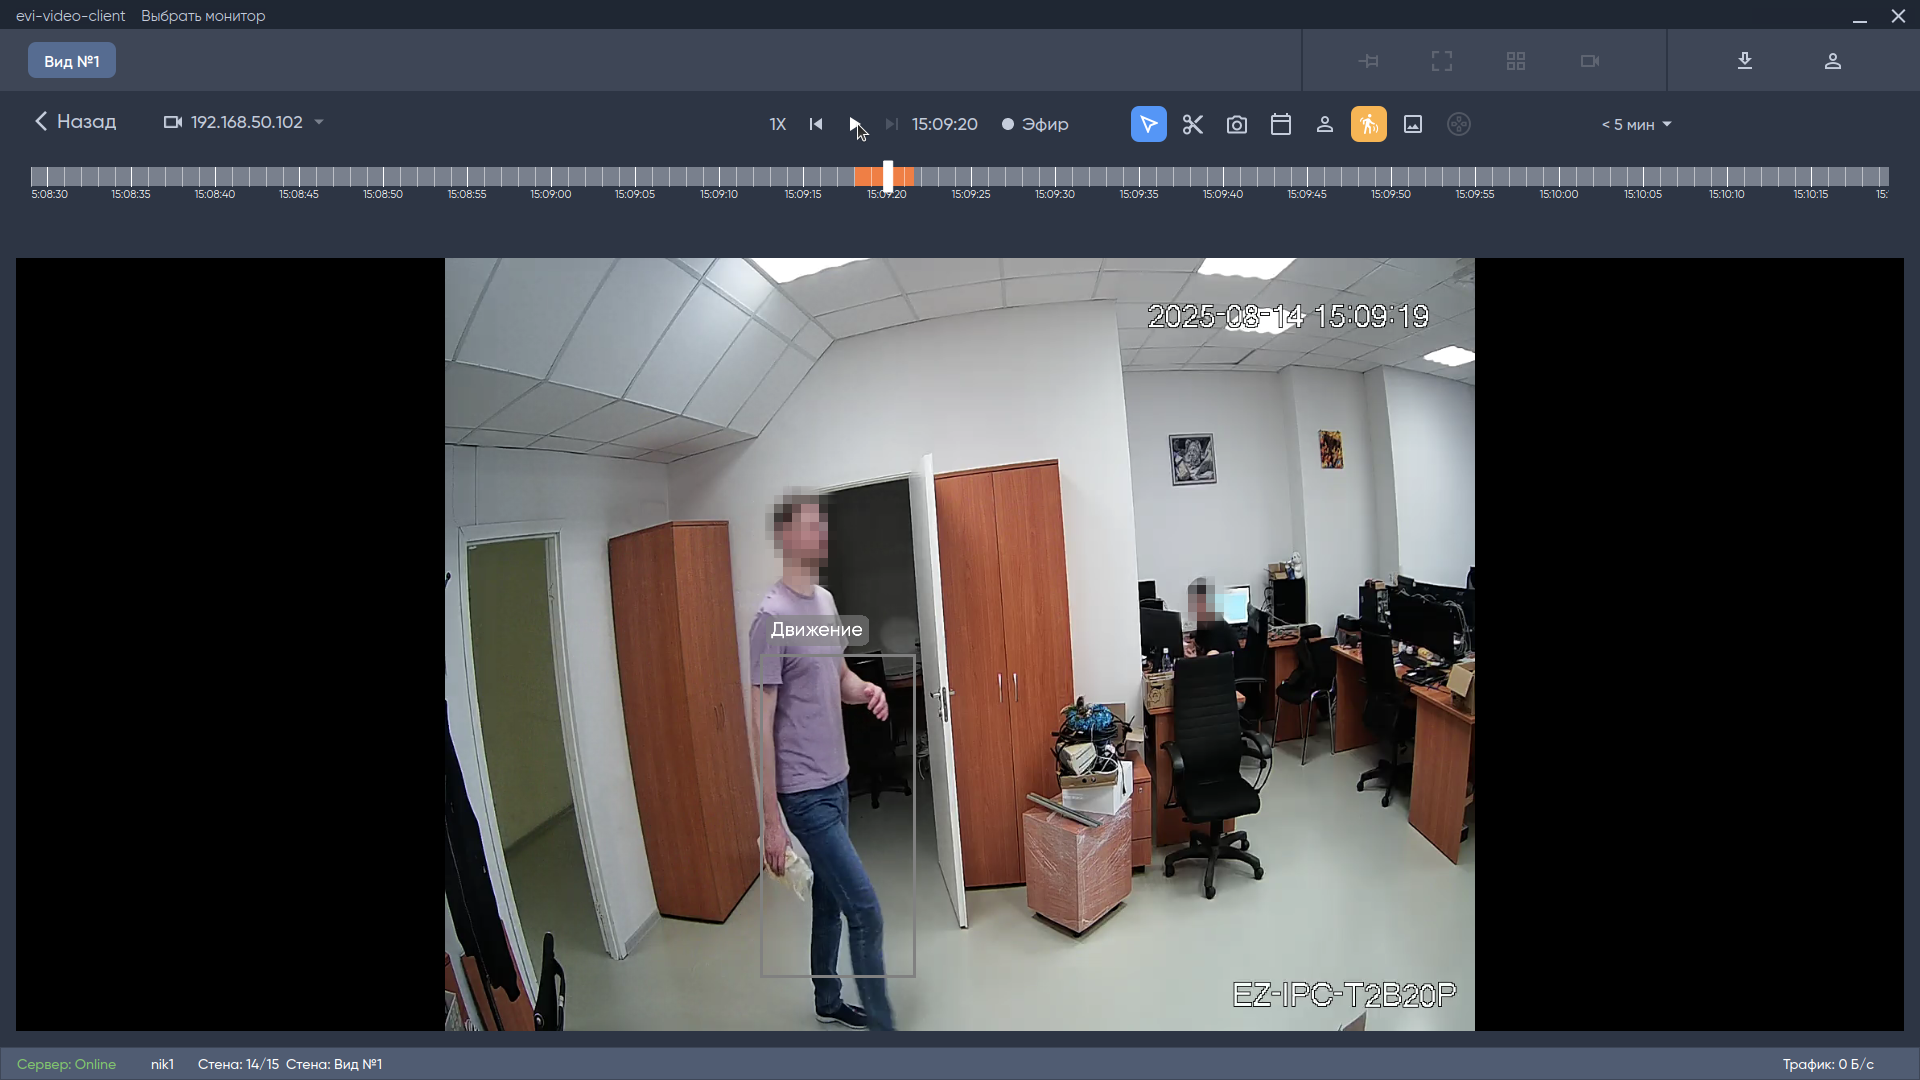Toggle the Эфир live mode
This screenshot has height=1080, width=1920.
point(1035,124)
